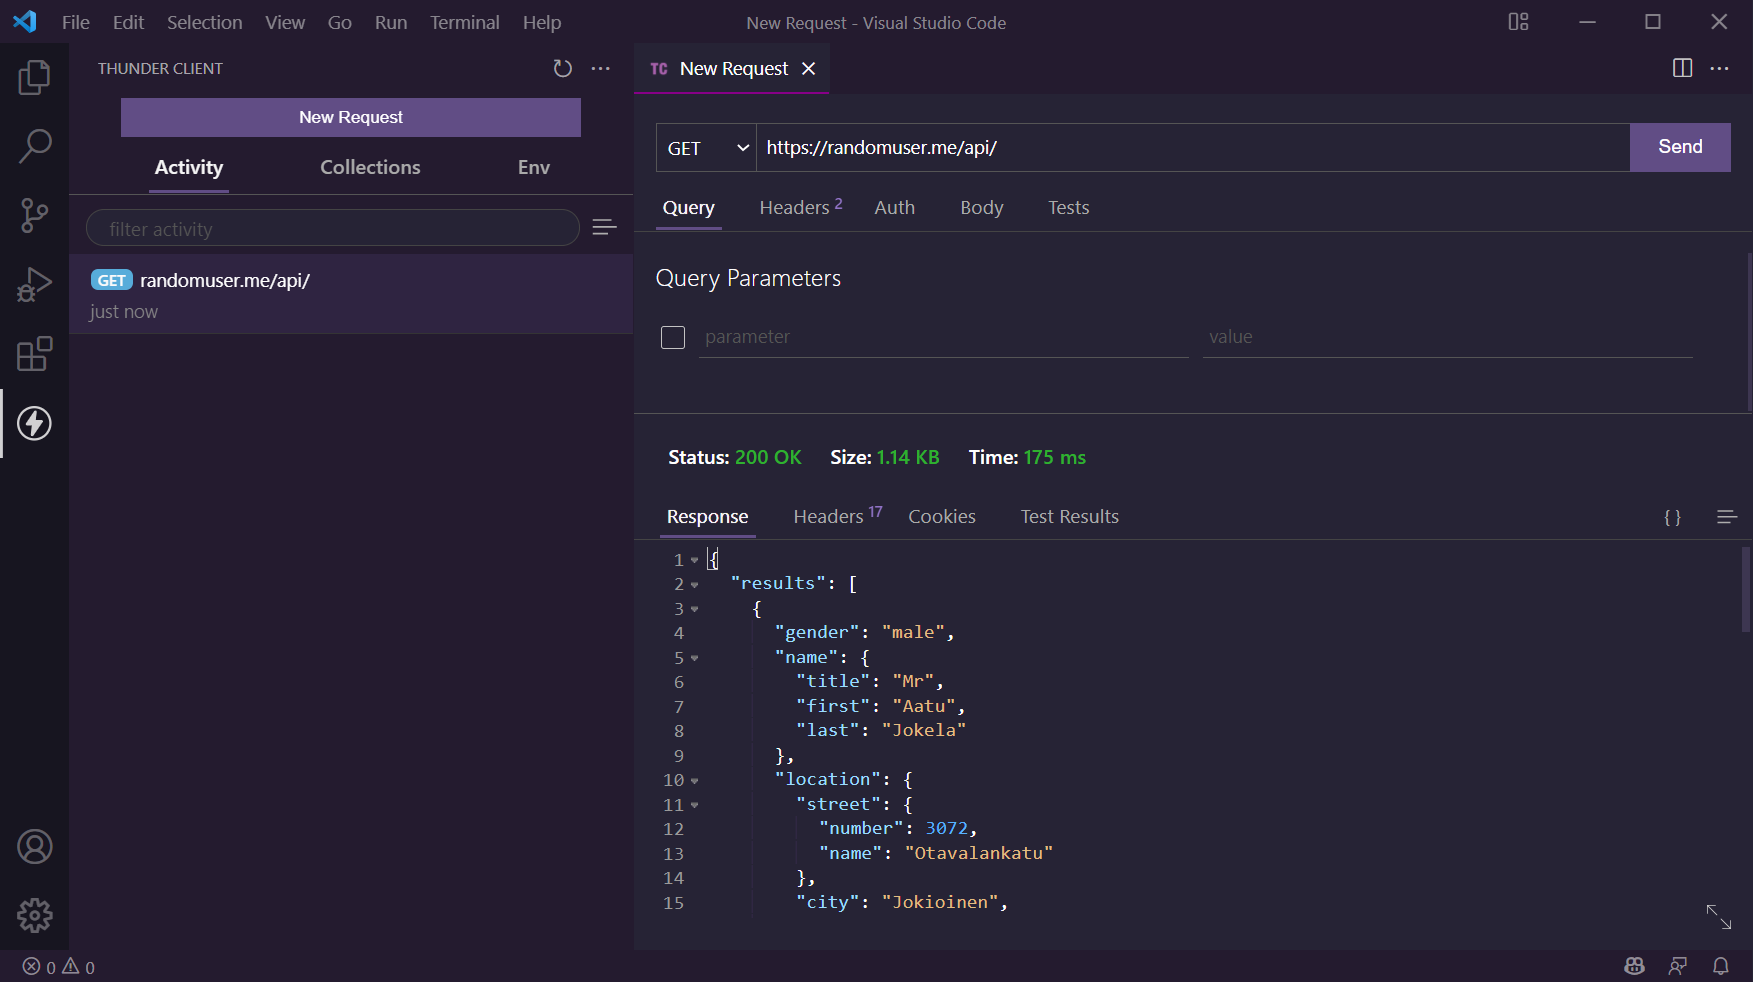Open the Explorer files icon
Viewport: 1753px width, 982px height.
coord(34,77)
